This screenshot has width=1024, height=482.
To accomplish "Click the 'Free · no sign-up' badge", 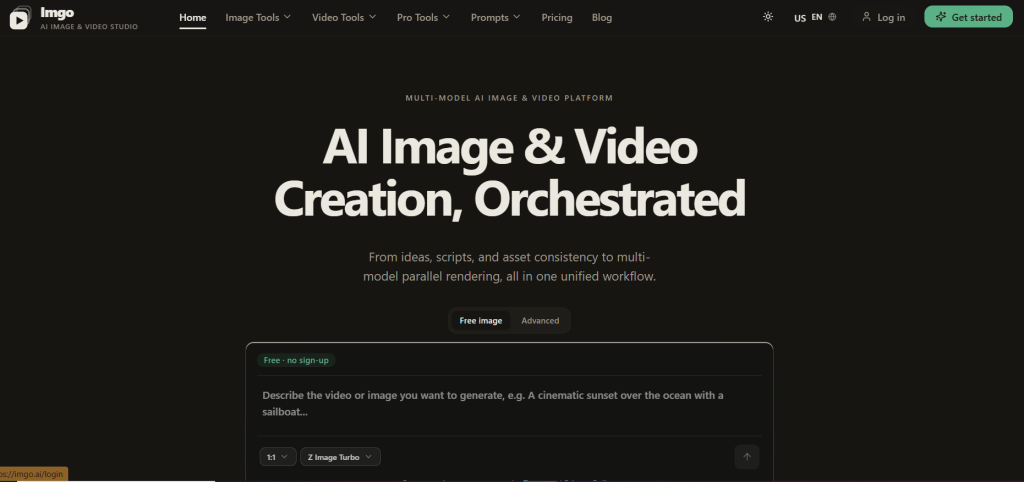I will 296,361.
